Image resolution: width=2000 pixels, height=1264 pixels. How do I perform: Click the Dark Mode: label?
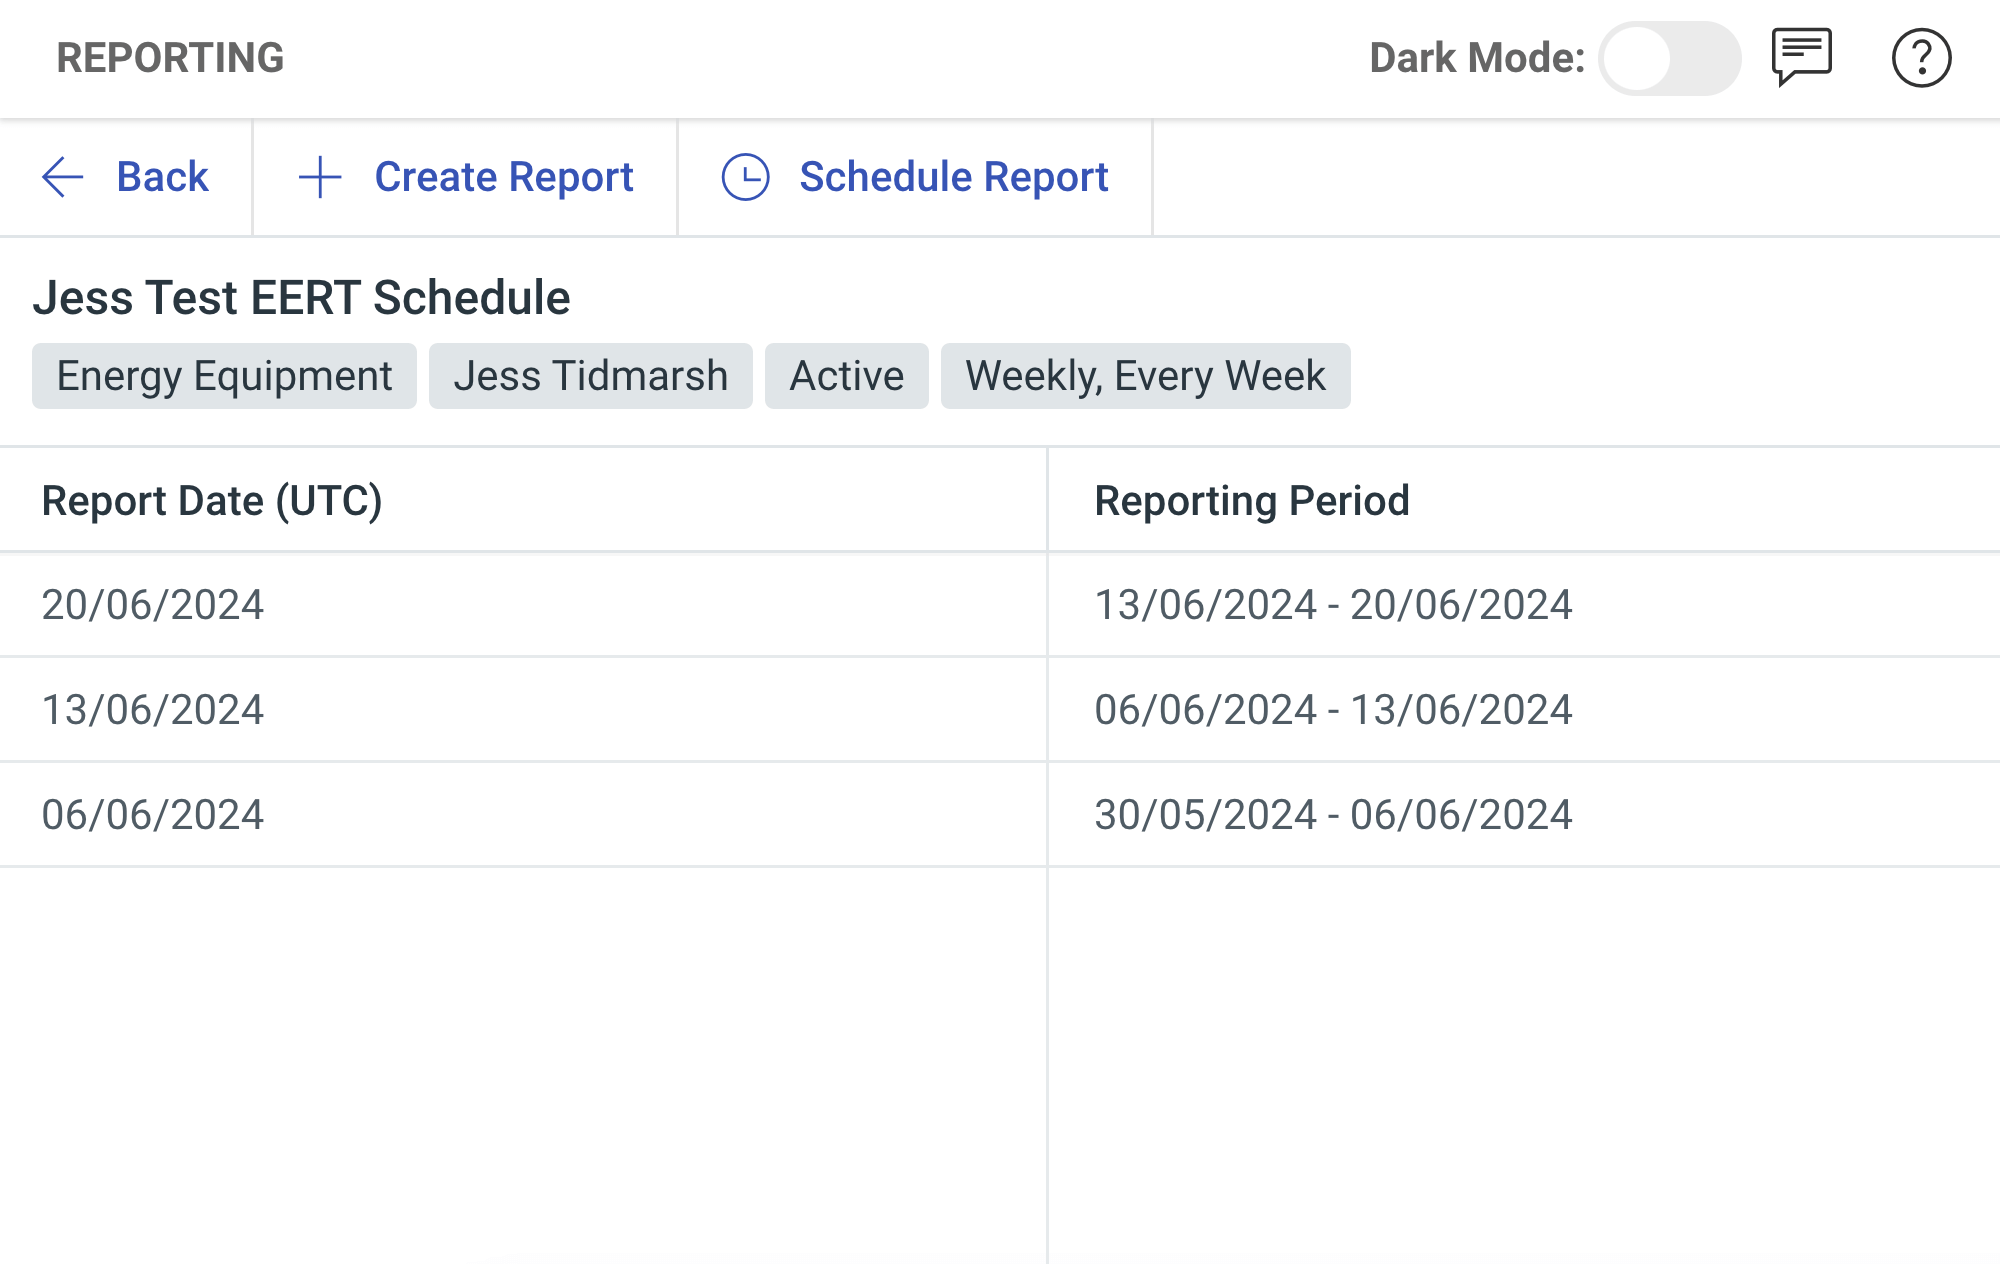click(1477, 58)
